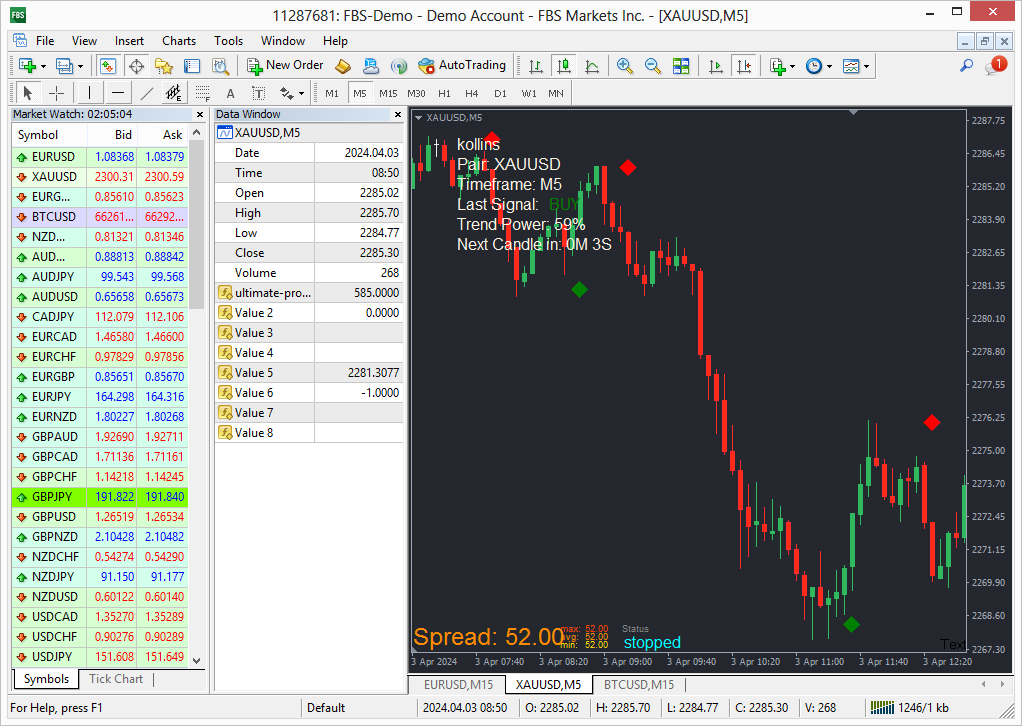Switch to the BTCUSD,M15 chart tab
This screenshot has width=1022, height=726.
click(639, 684)
